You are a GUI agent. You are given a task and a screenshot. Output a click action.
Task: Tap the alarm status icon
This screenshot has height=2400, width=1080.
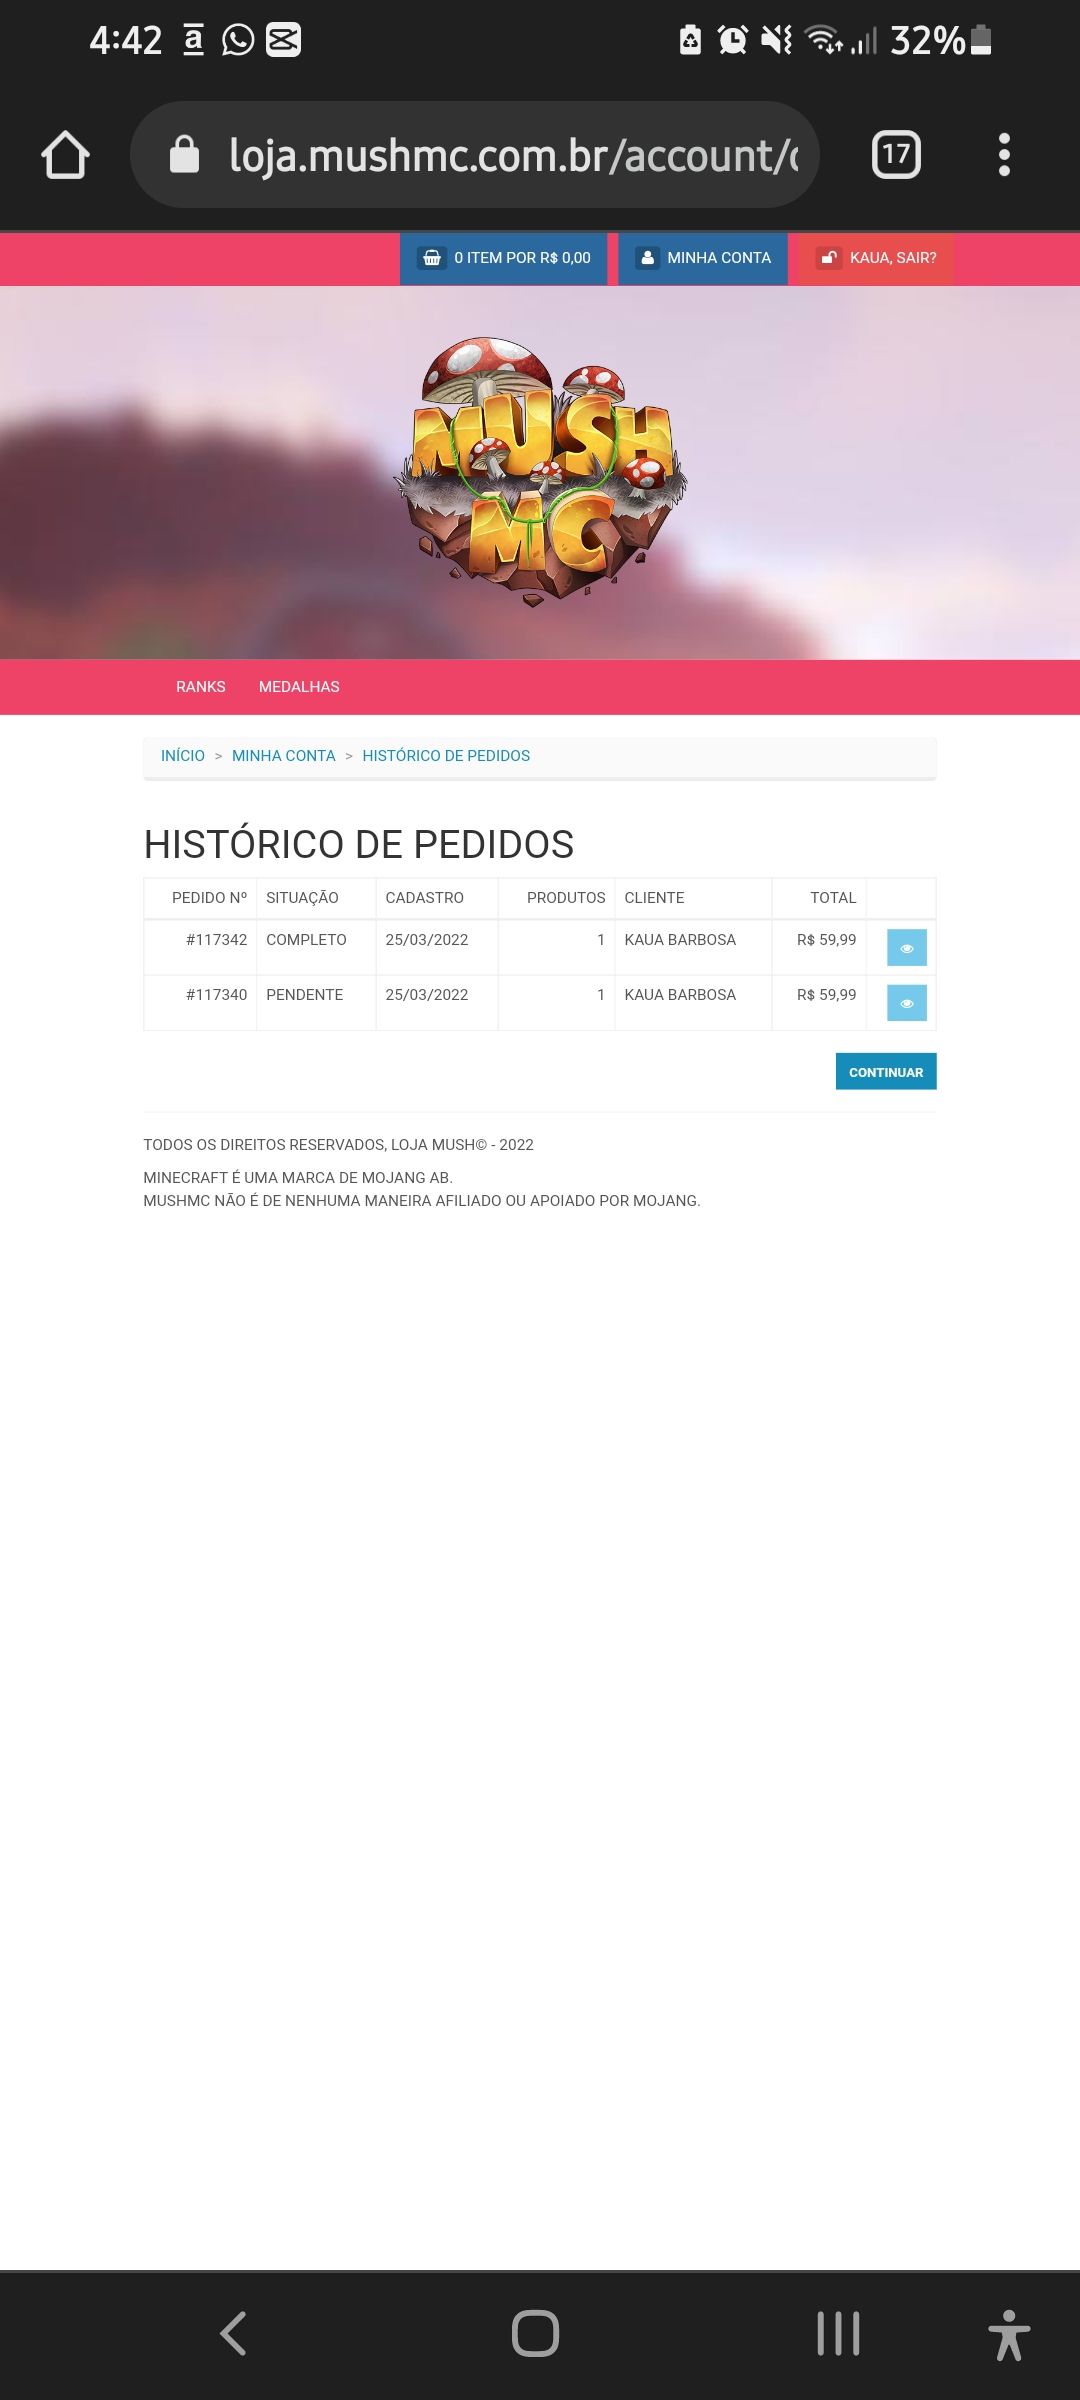(733, 40)
